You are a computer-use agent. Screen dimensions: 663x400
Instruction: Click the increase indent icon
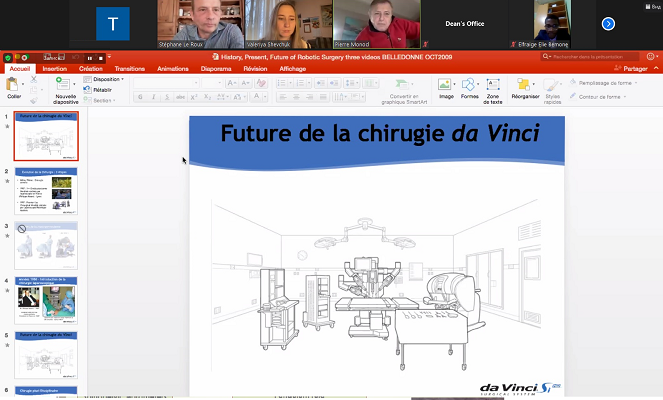[334, 83]
